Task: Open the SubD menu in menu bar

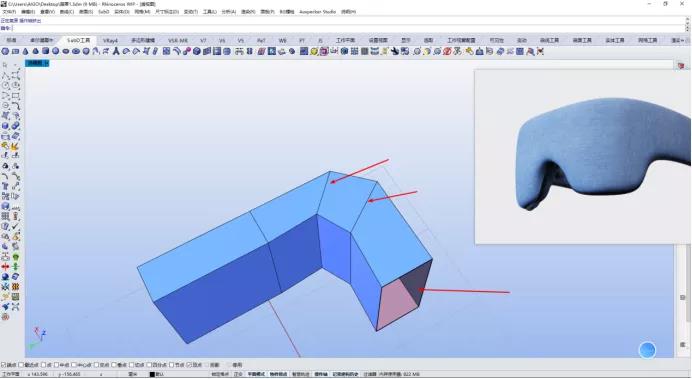Action: (104, 12)
